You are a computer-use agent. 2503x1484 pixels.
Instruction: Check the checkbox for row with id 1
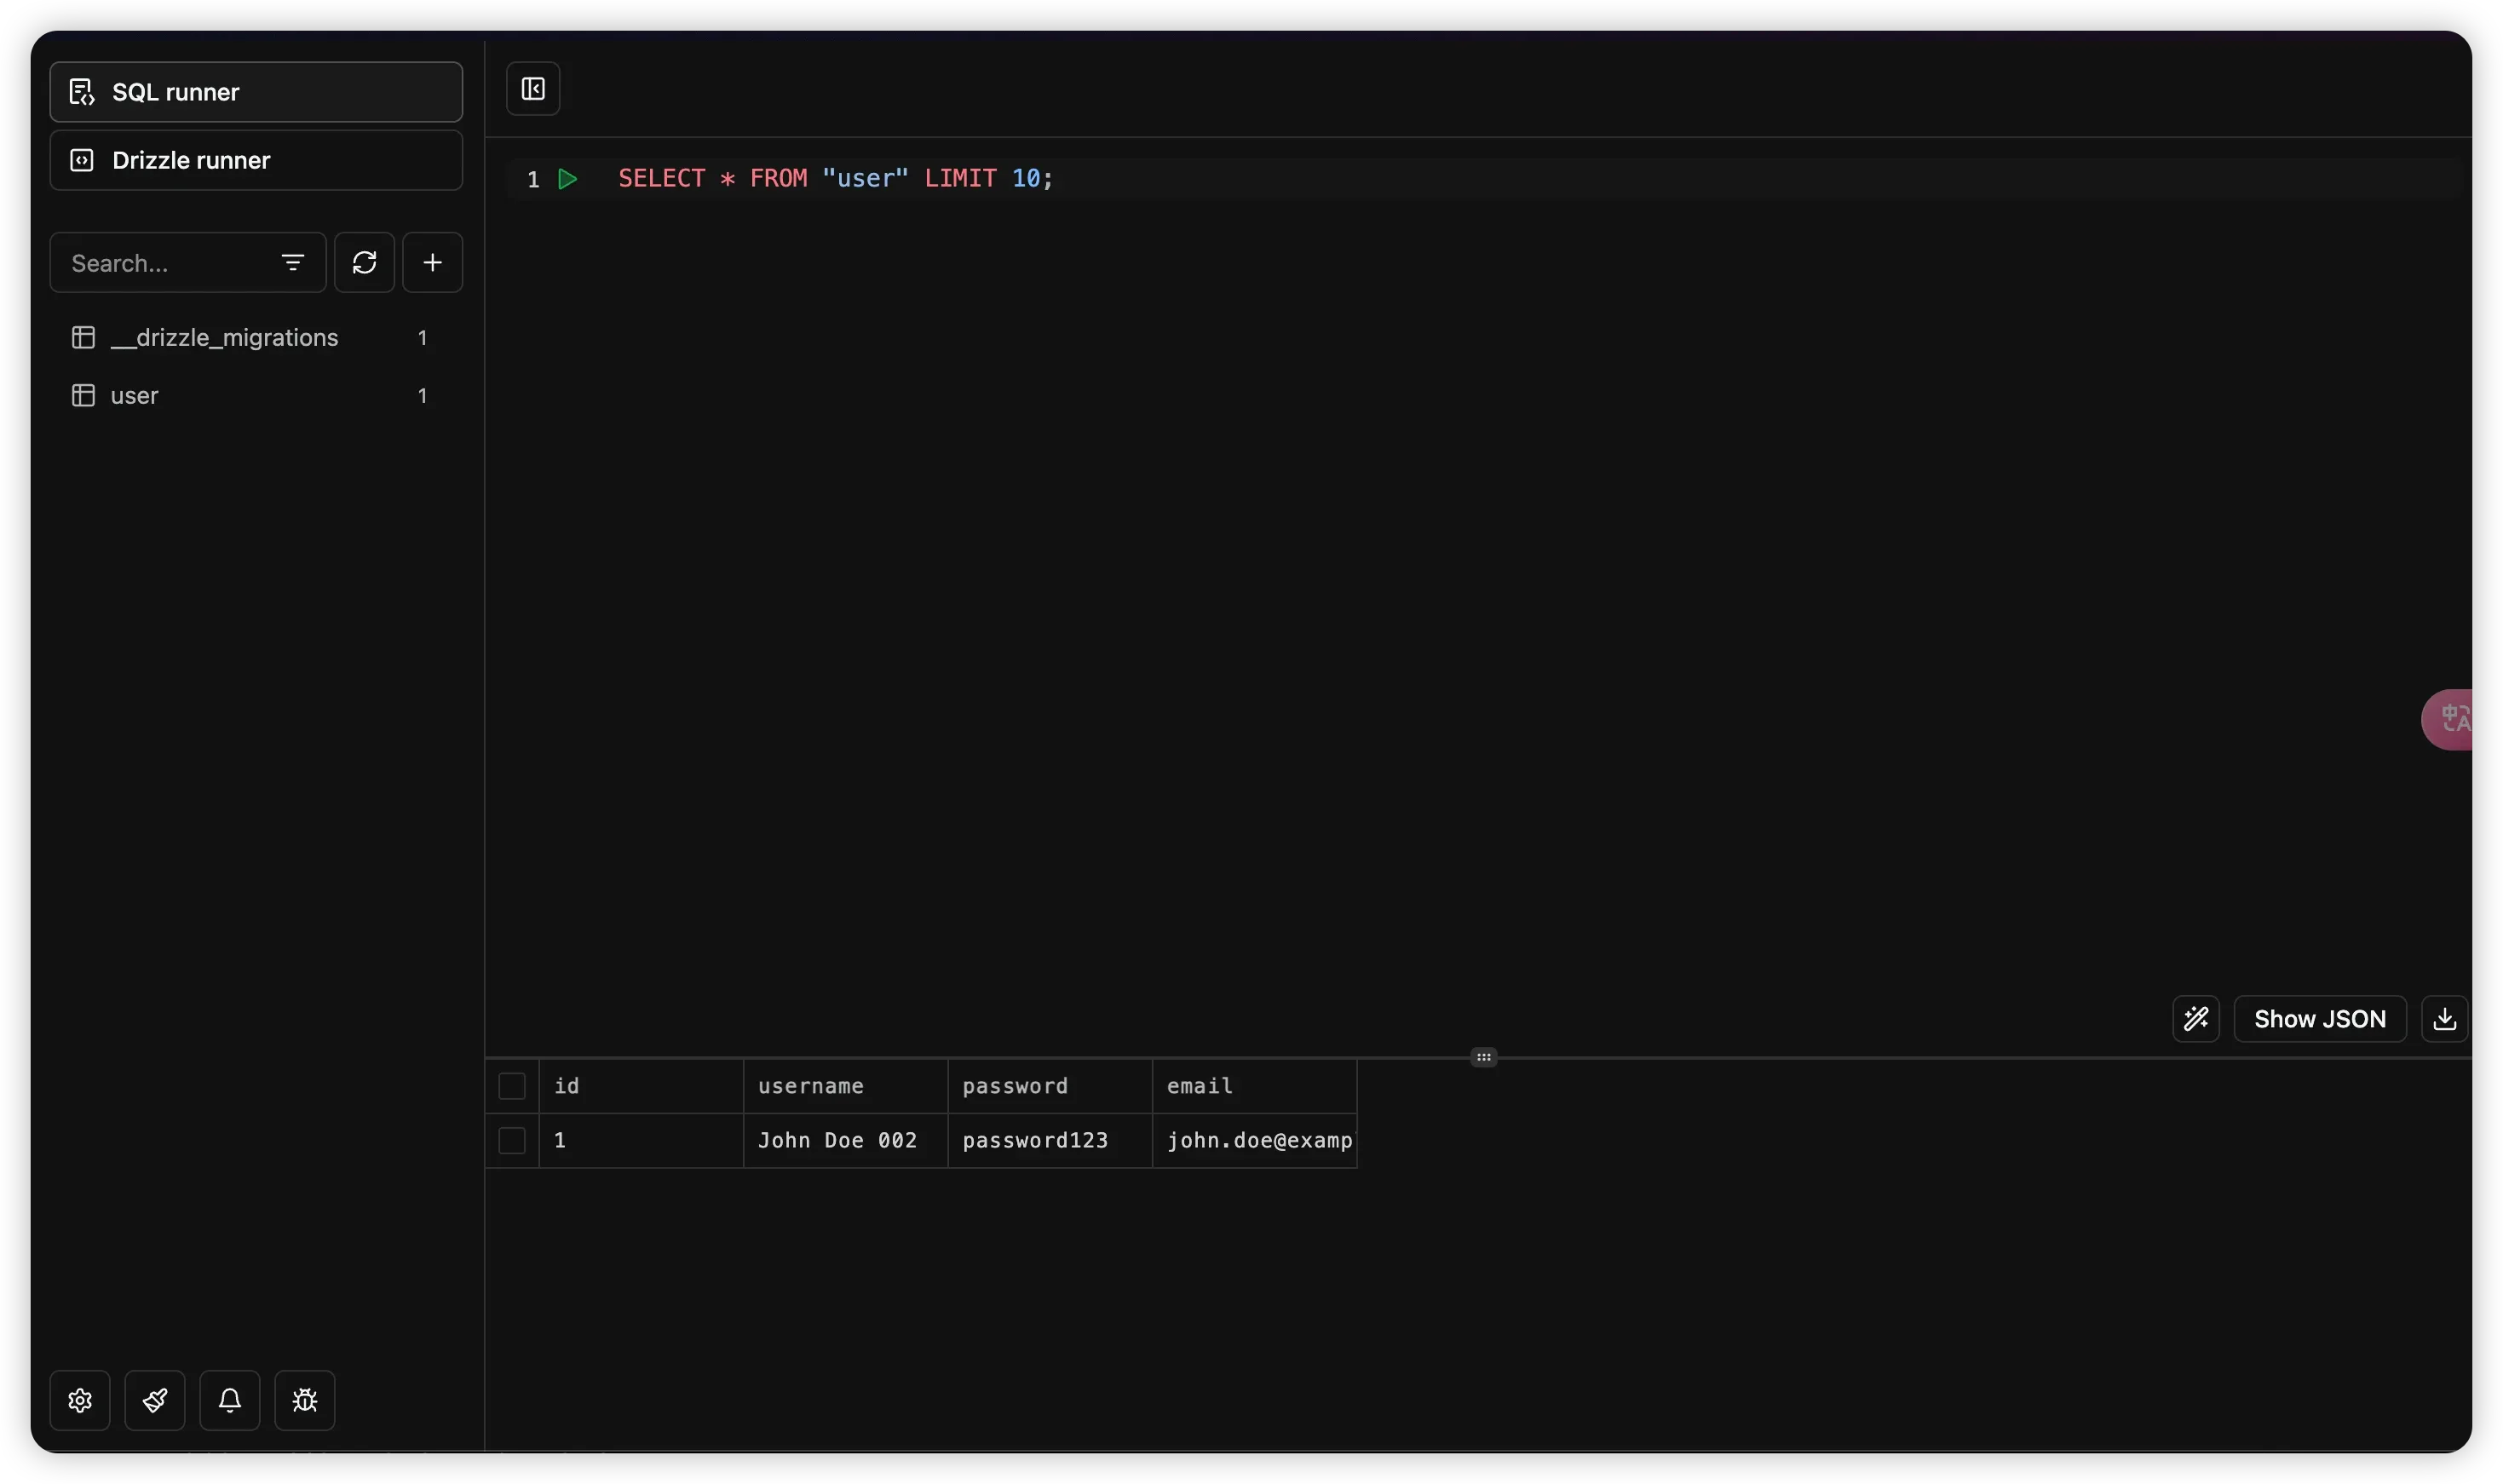pyautogui.click(x=512, y=1141)
